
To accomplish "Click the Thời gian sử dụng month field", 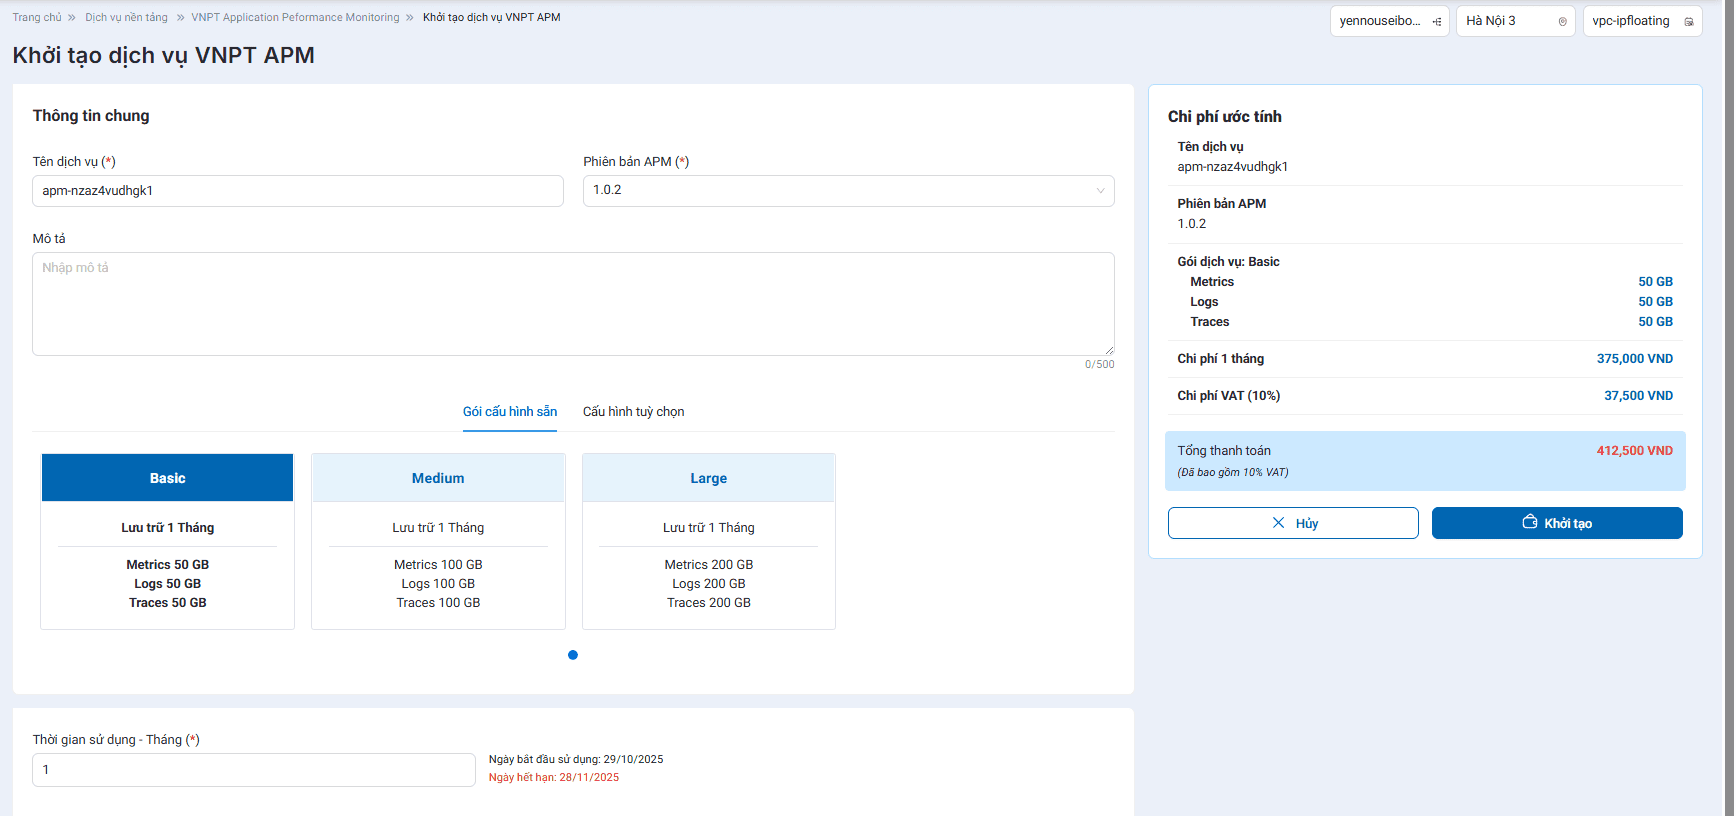I will (253, 770).
